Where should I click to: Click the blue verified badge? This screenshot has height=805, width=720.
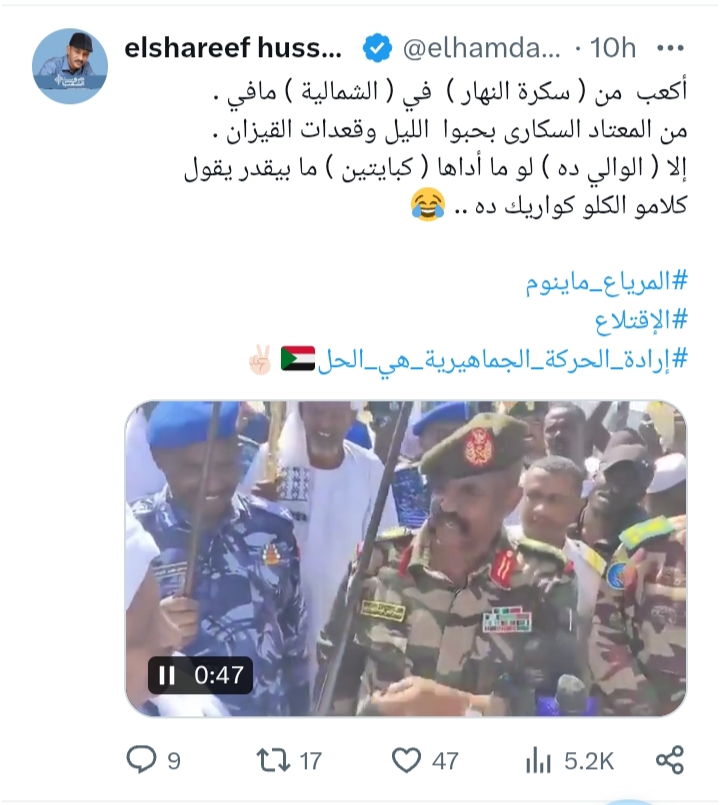point(377,48)
